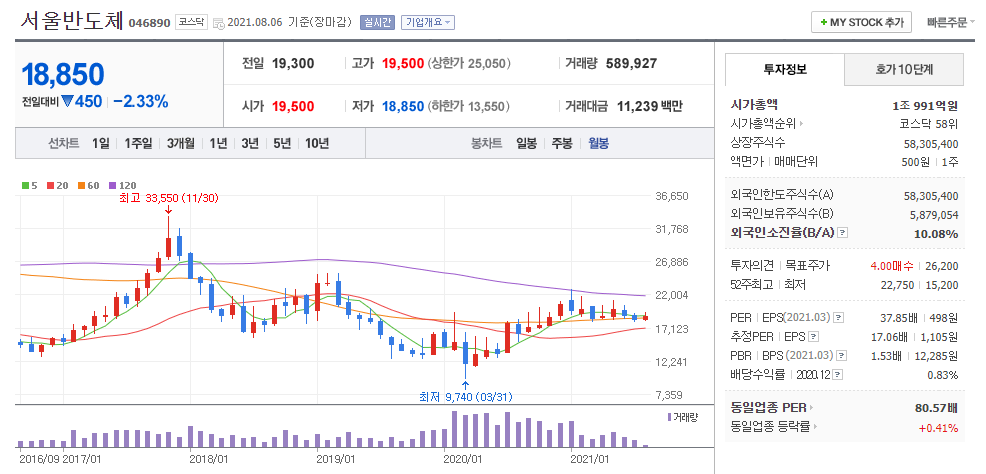Click the 거래량 value 589,927
Viewport: 986px width, 474px height.
[x=631, y=63]
